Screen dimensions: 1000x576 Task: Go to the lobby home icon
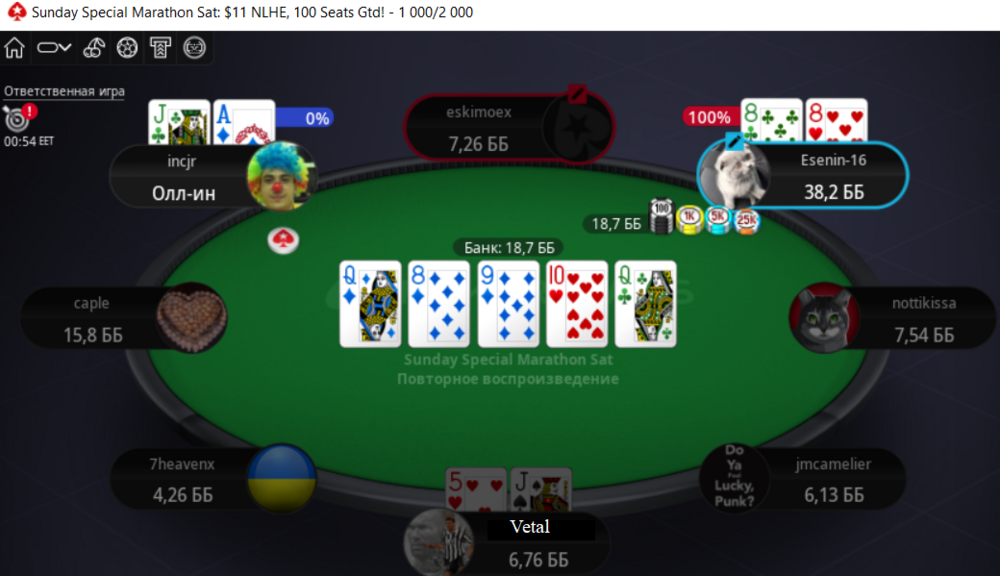coord(15,48)
